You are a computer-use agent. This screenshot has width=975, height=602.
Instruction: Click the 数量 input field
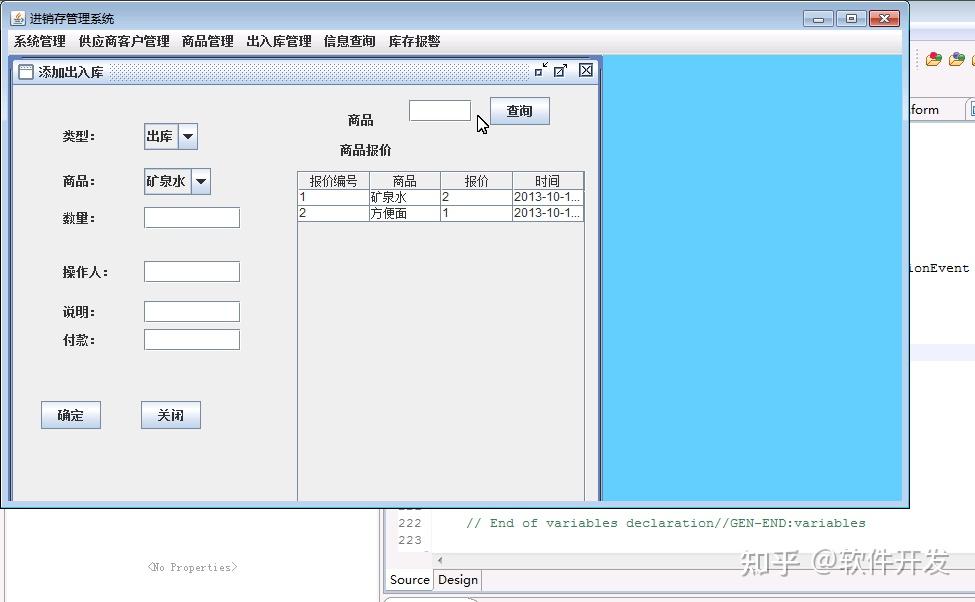(191, 217)
